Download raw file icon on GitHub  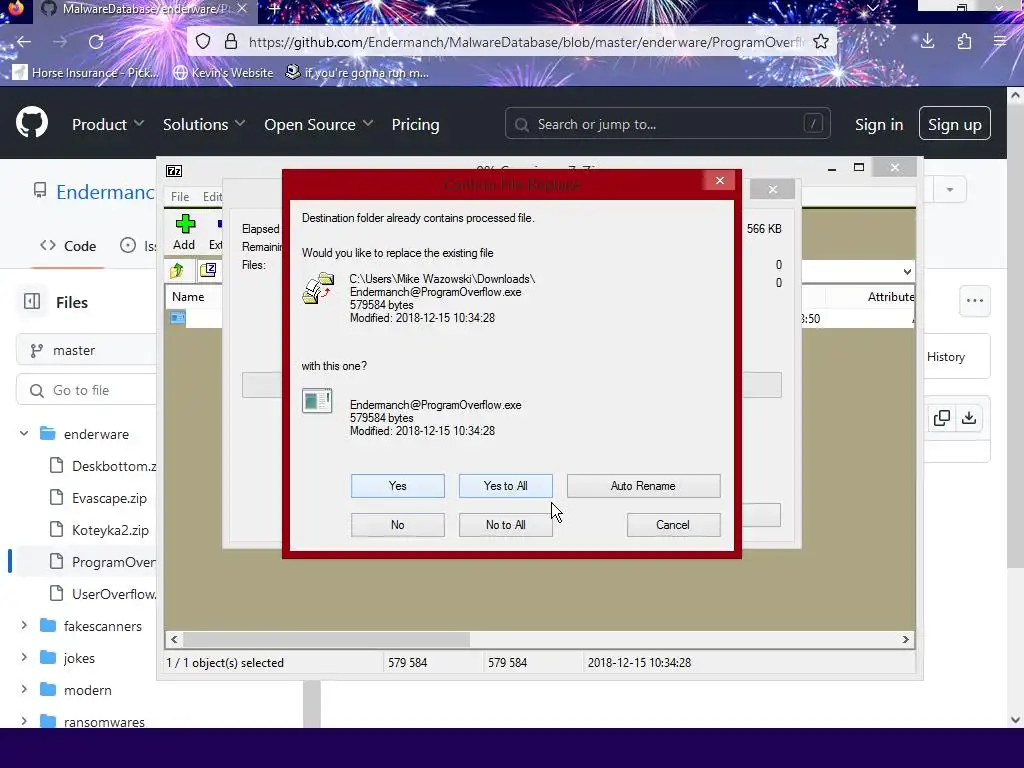pyautogui.click(x=969, y=418)
